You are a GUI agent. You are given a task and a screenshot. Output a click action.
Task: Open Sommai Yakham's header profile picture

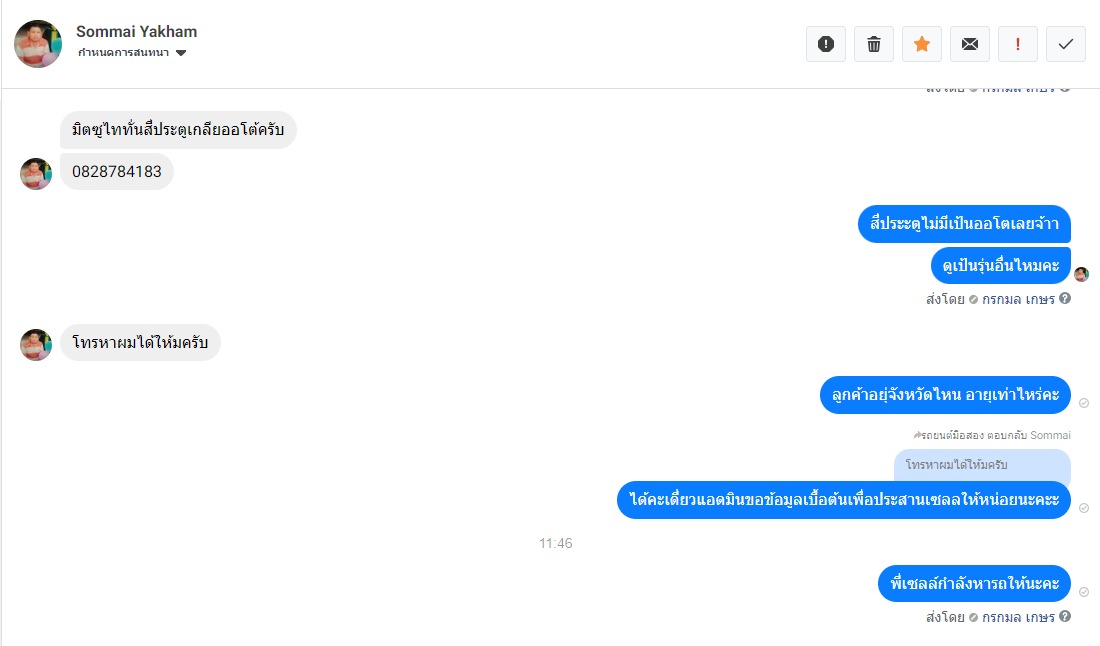(38, 43)
